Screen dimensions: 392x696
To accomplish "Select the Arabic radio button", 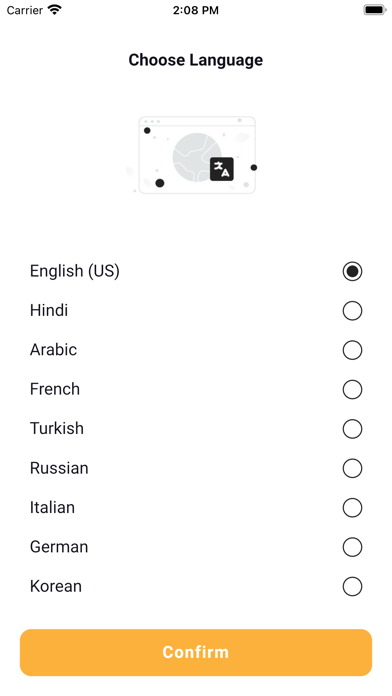I will tap(352, 350).
